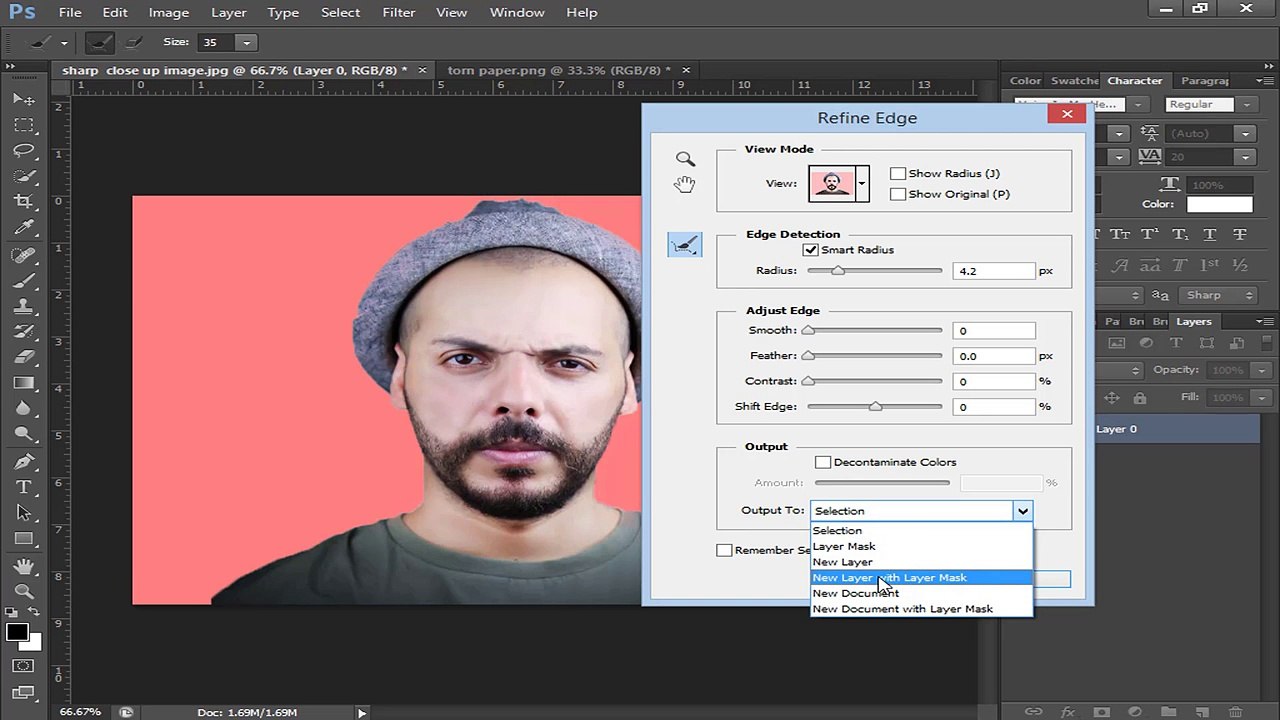Select the Pen tool
The image size is (1280, 720).
(24, 462)
